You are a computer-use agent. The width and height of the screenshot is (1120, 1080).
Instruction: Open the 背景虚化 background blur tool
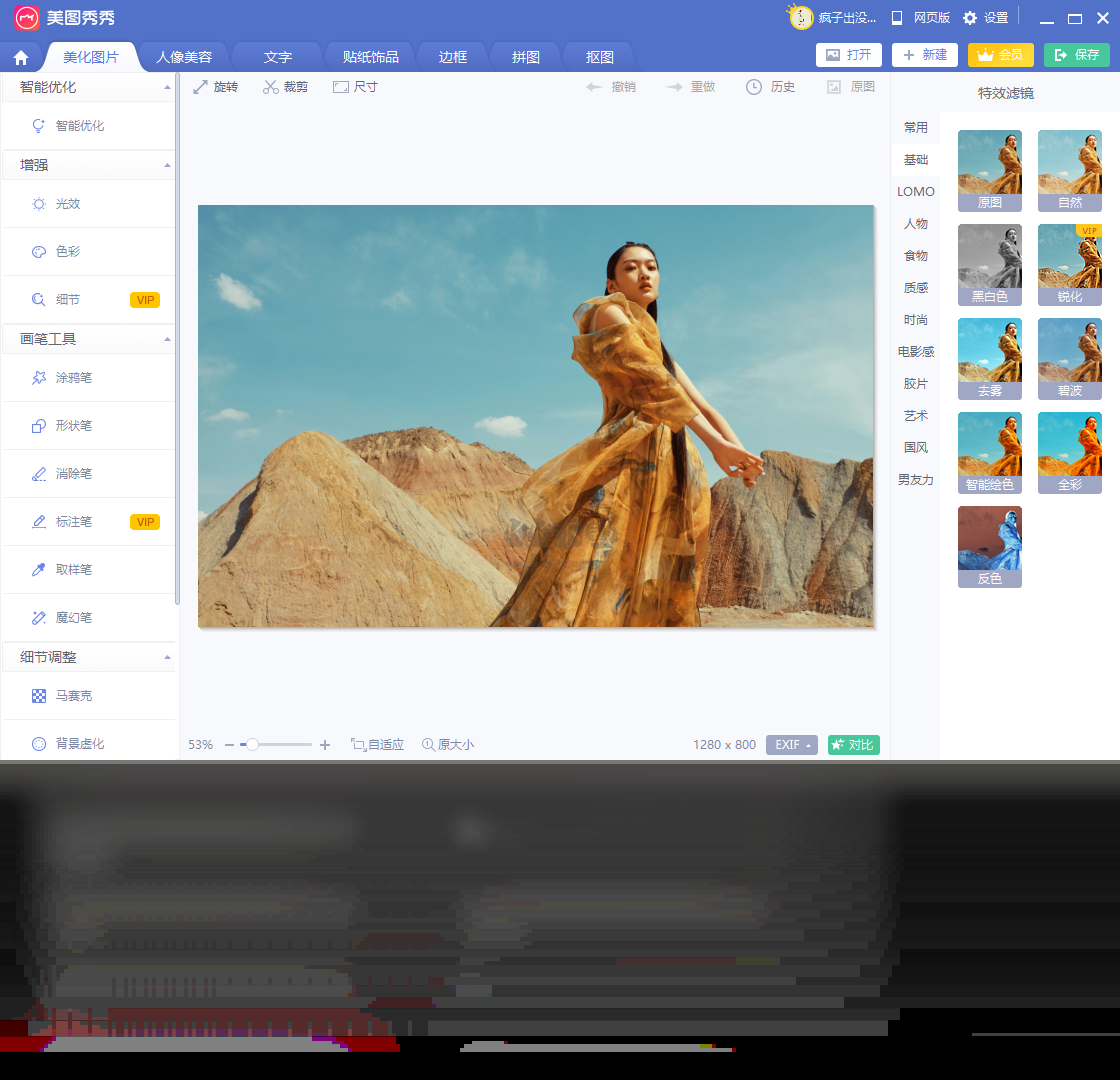[78, 743]
